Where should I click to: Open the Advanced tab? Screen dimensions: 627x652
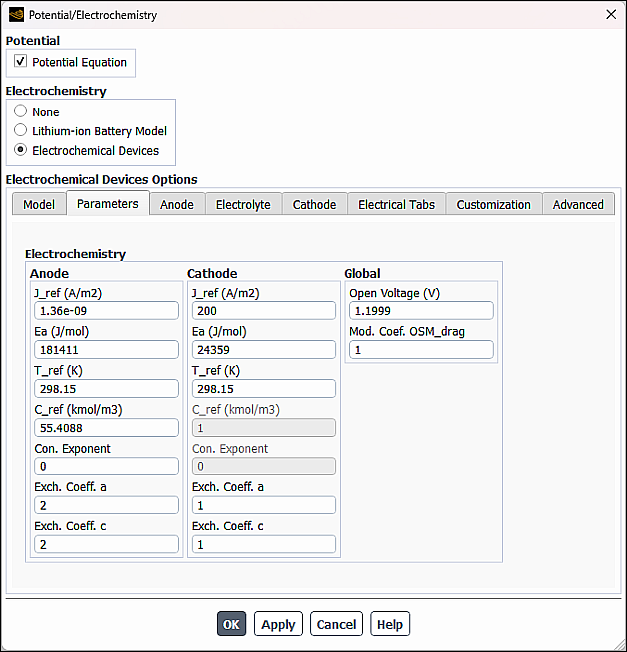(578, 204)
